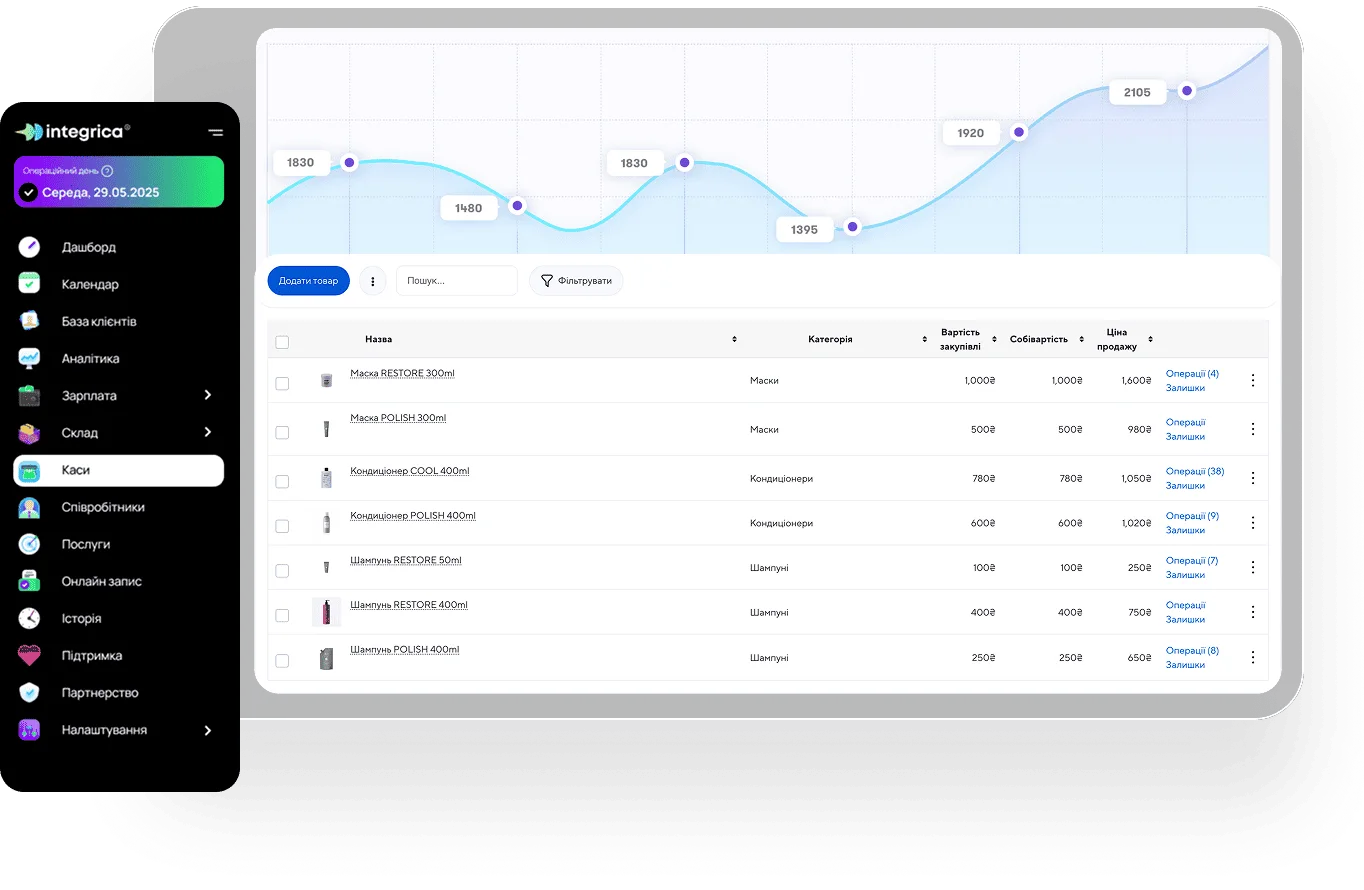The height and width of the screenshot is (890, 1364).
Task: Open the Кондиціонер POLISH 400ml product name
Action: (413, 516)
